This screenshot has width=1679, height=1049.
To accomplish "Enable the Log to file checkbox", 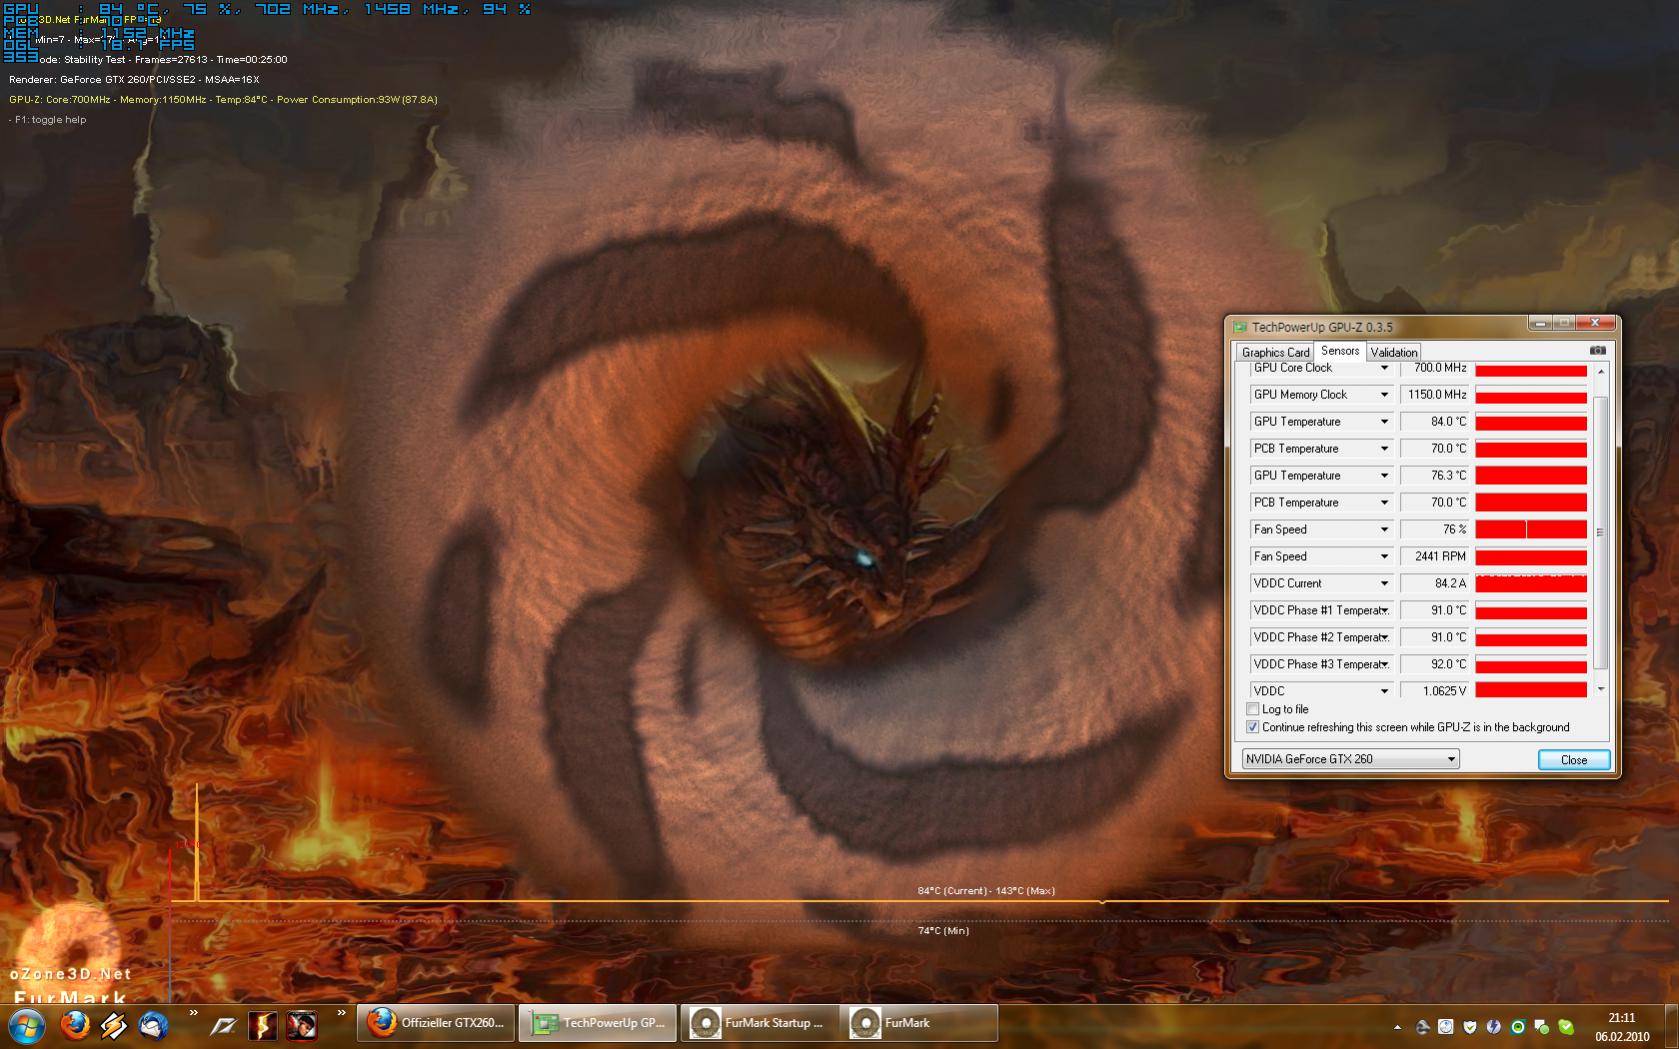I will click(x=1252, y=709).
